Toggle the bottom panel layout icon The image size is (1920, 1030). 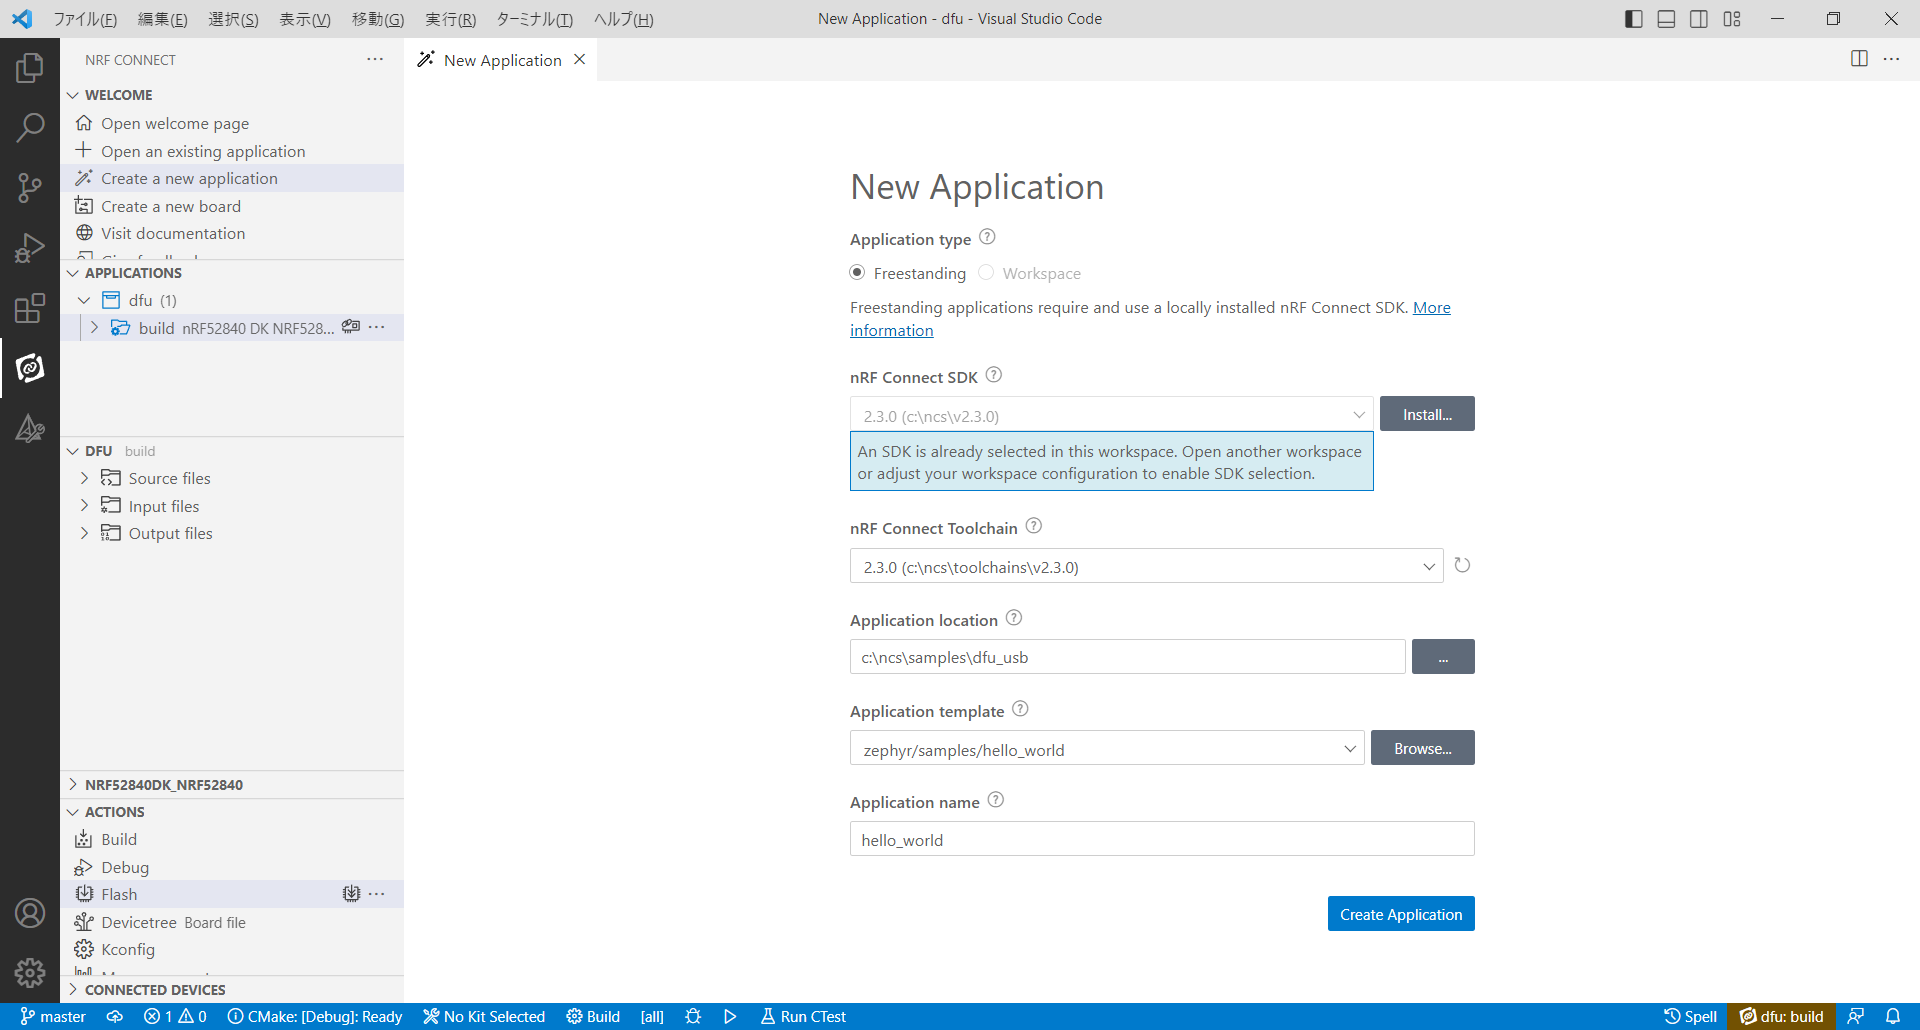[x=1666, y=19]
